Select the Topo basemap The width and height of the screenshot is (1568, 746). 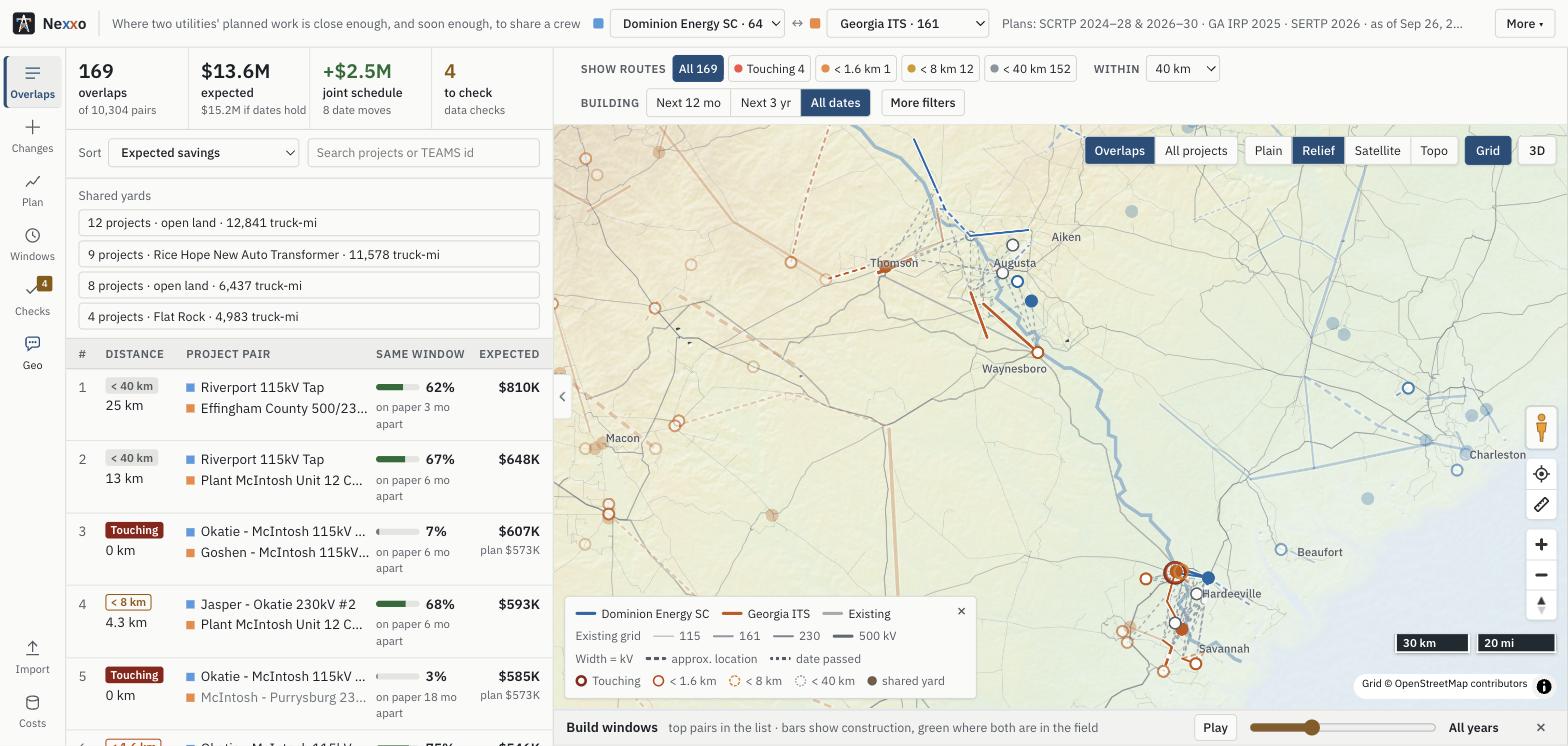click(x=1434, y=151)
